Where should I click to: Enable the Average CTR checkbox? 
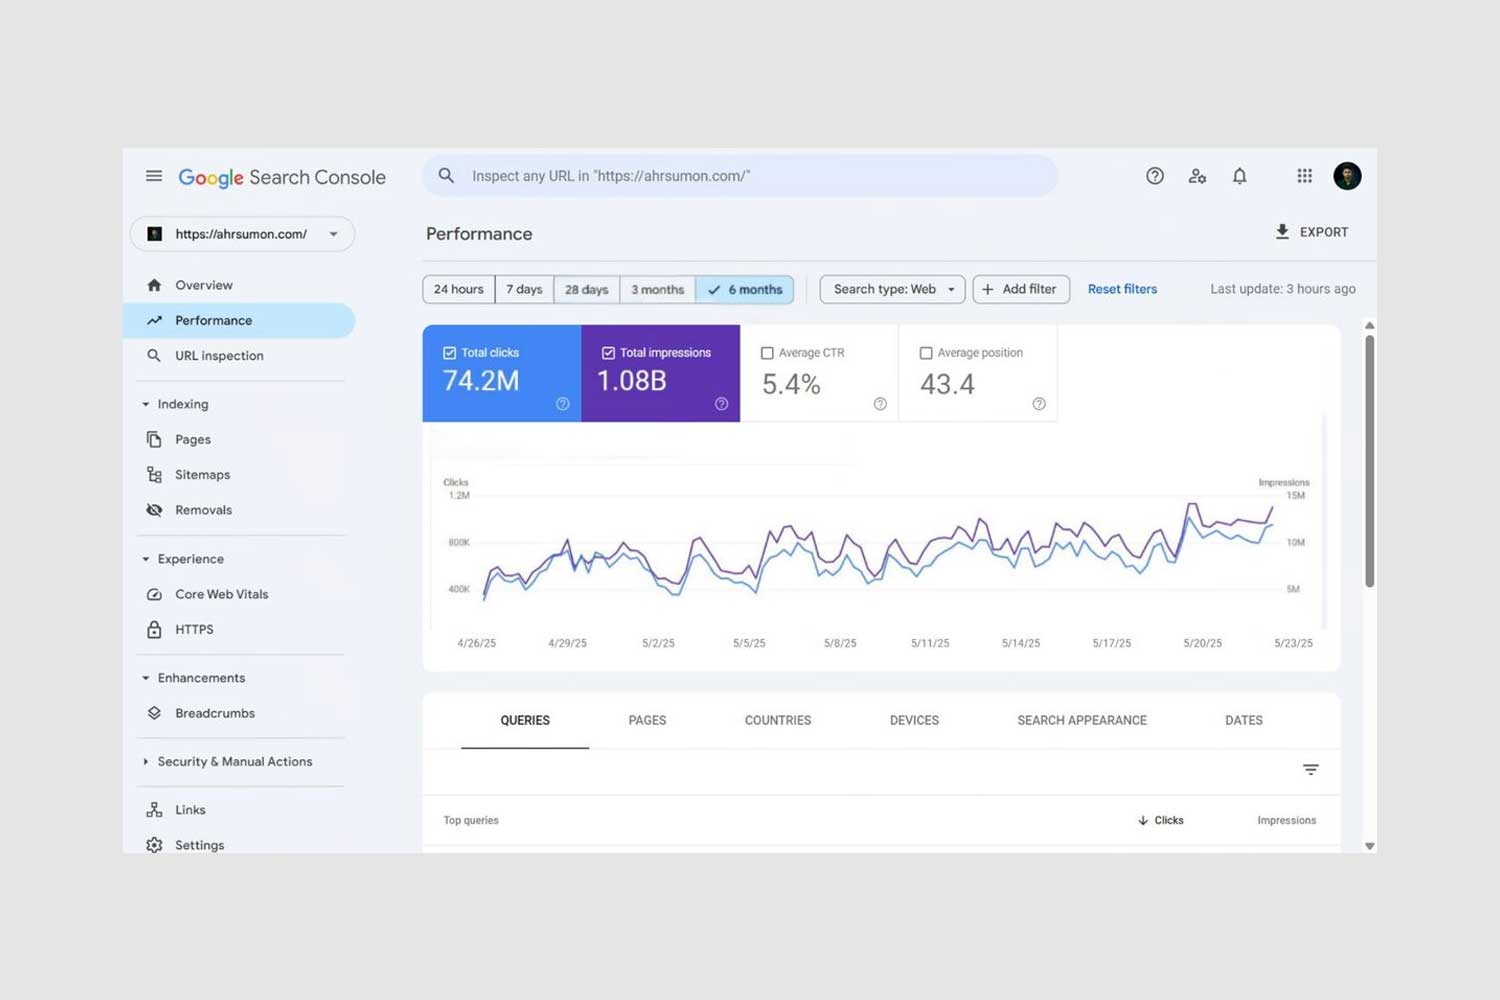(x=767, y=353)
